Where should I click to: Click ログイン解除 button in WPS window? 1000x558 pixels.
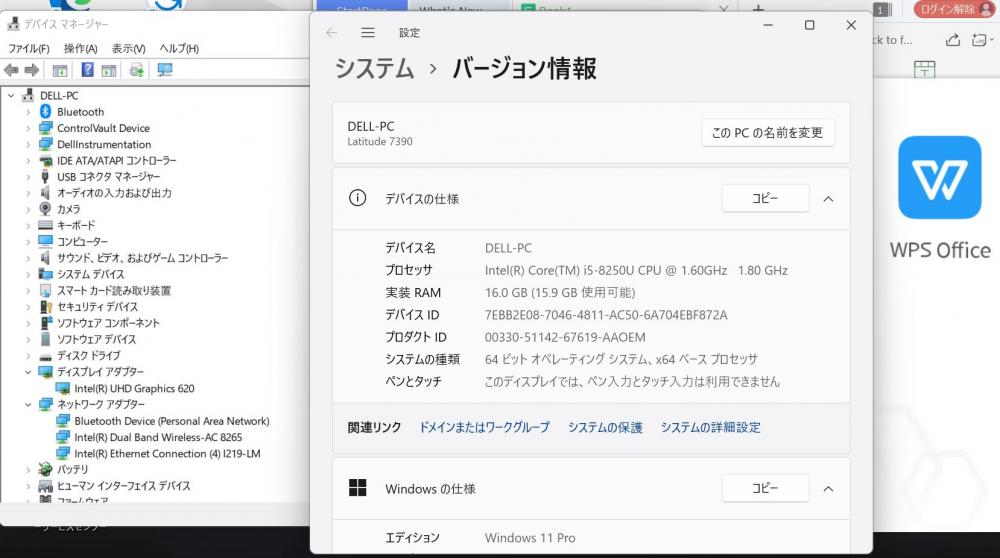(954, 9)
